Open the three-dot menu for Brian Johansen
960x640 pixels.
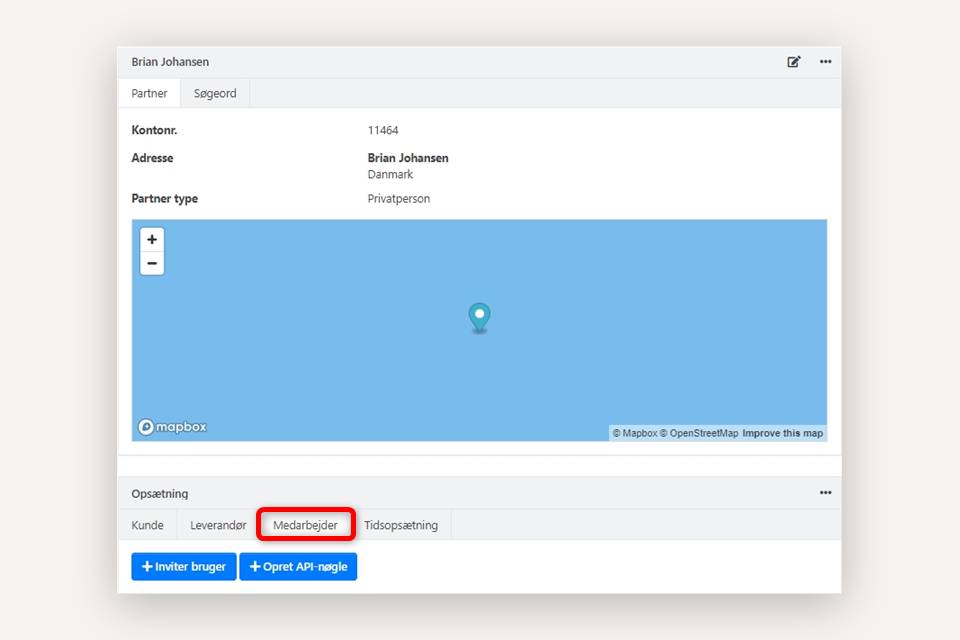click(825, 62)
